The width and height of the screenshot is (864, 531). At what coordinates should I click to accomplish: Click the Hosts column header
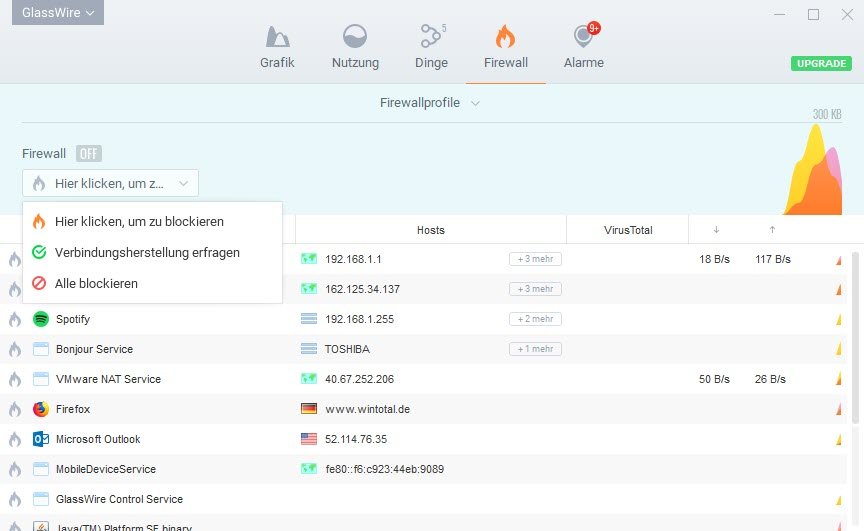431,230
